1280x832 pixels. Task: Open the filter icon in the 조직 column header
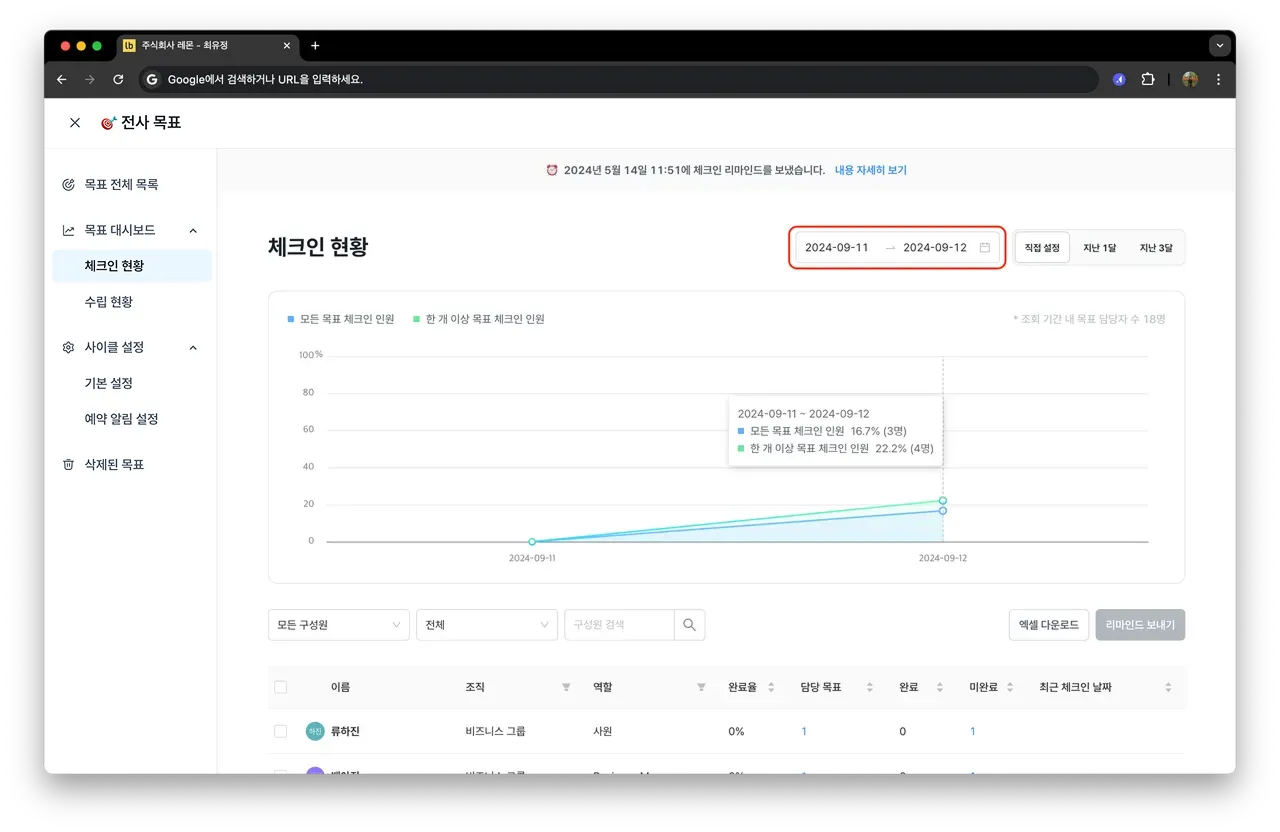click(566, 688)
